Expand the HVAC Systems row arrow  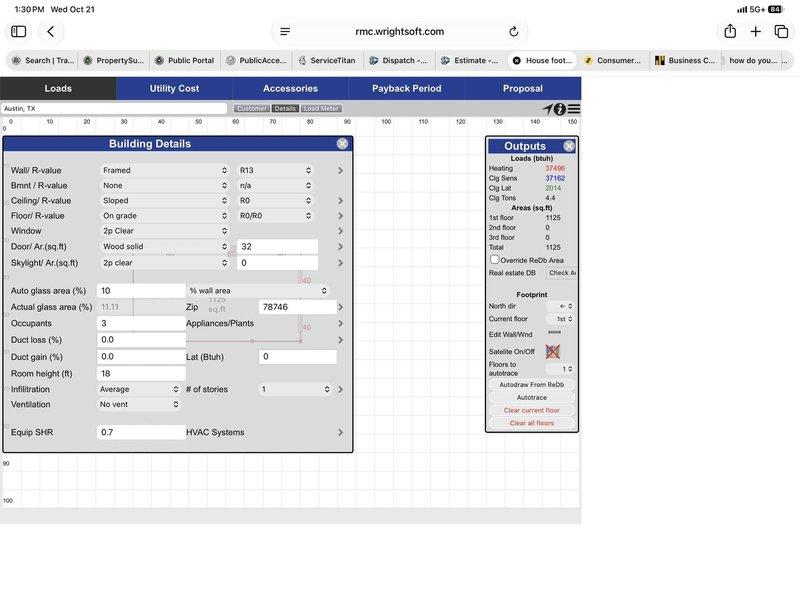340,433
